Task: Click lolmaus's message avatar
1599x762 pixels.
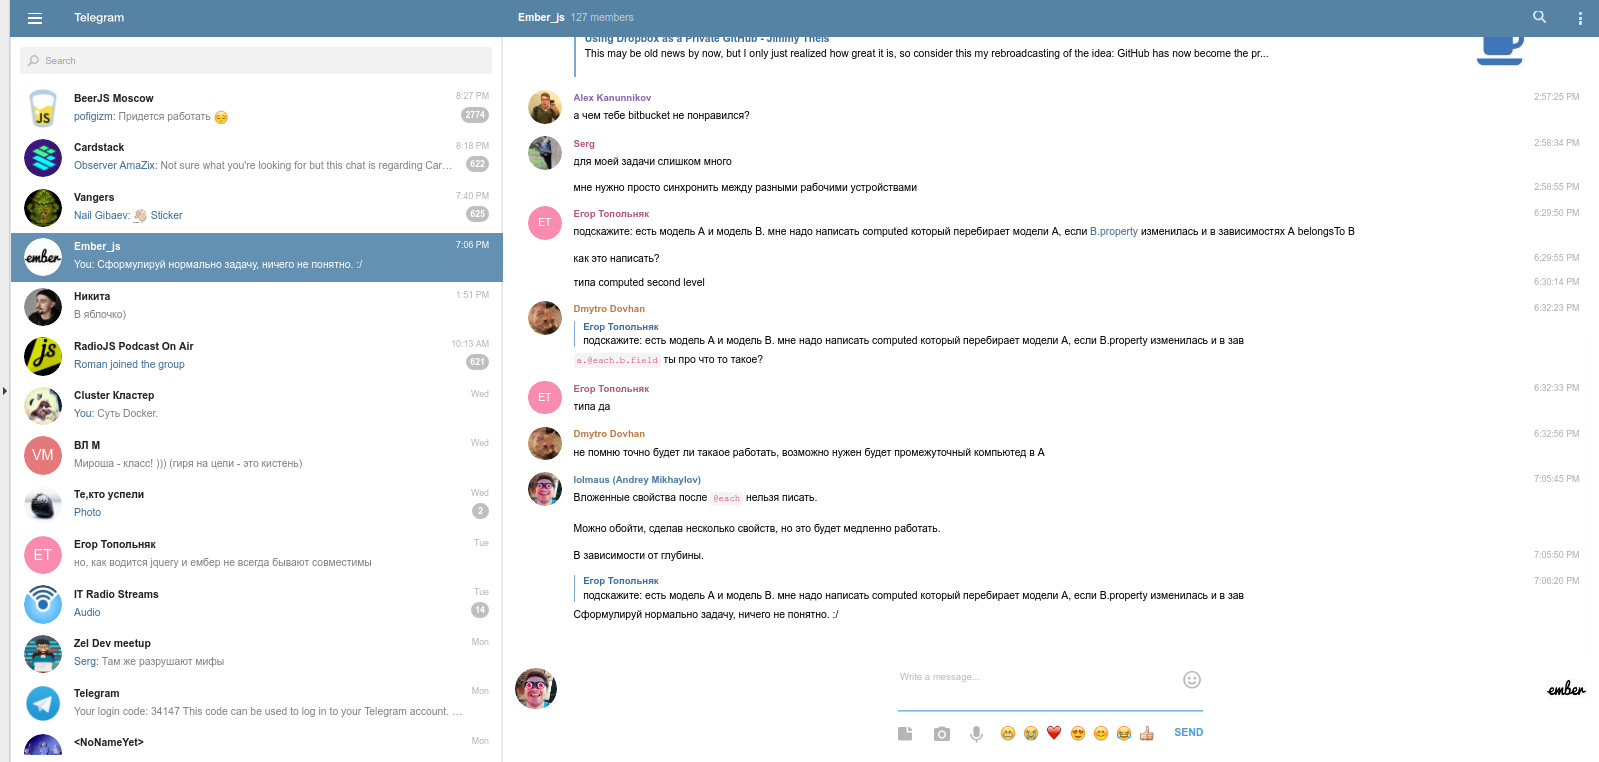Action: click(x=545, y=489)
